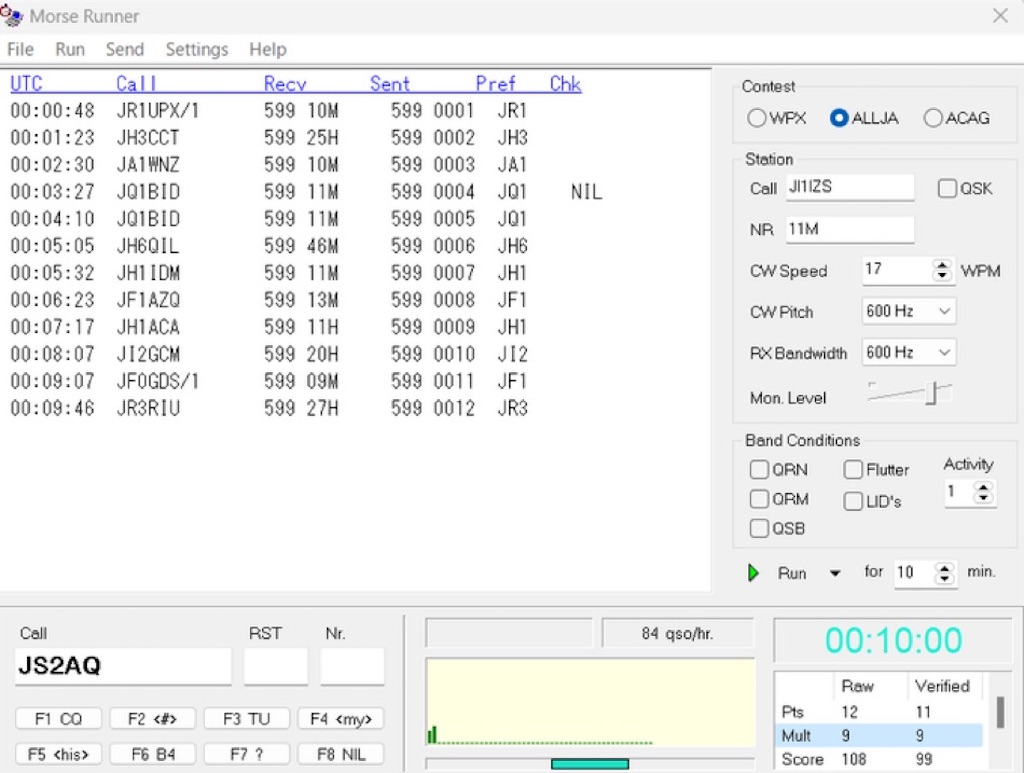Click the F2 <#> button
1024x773 pixels.
point(152,719)
